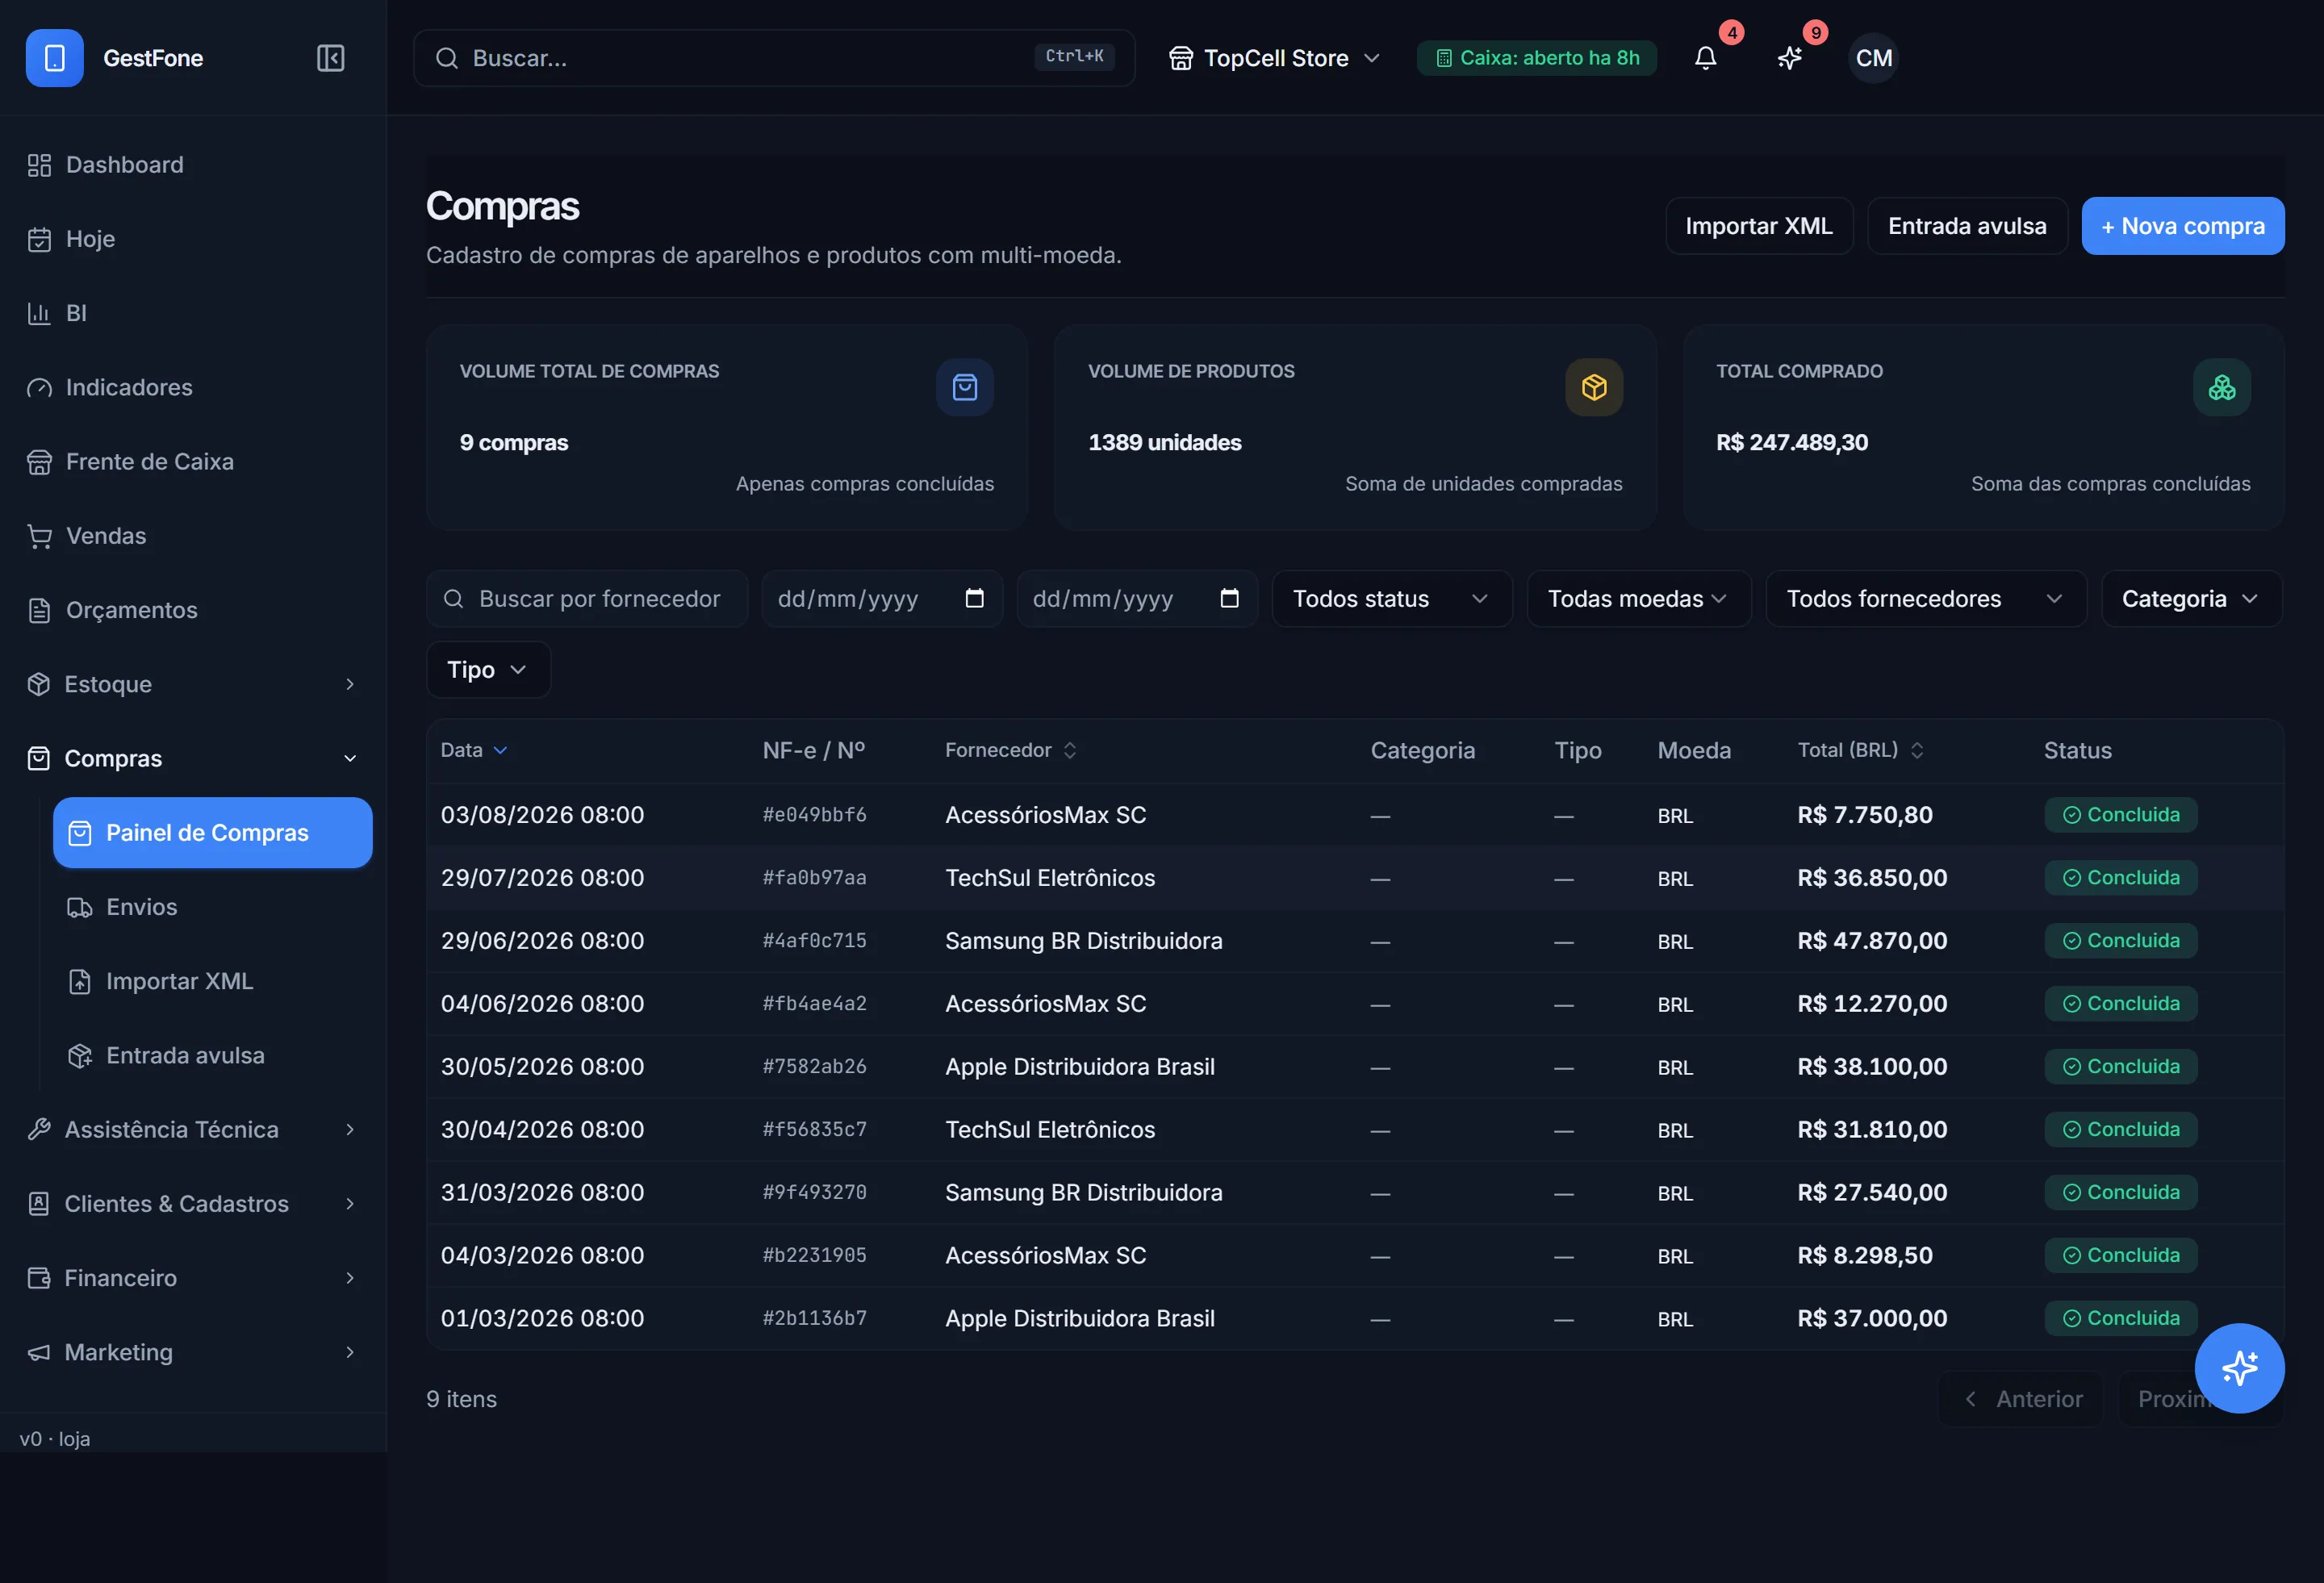Click the box icon in Volume de Produtos card
The width and height of the screenshot is (2324, 1583).
(1594, 387)
